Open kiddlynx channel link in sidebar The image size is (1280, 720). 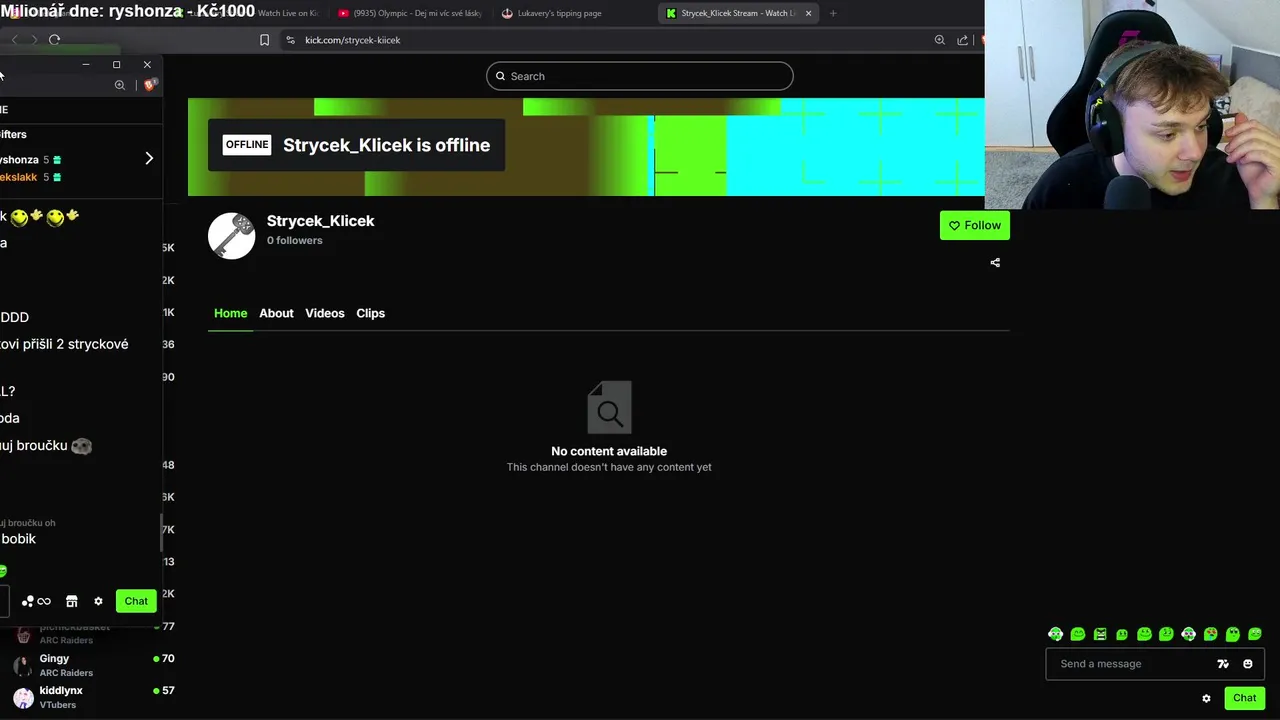[61, 690]
